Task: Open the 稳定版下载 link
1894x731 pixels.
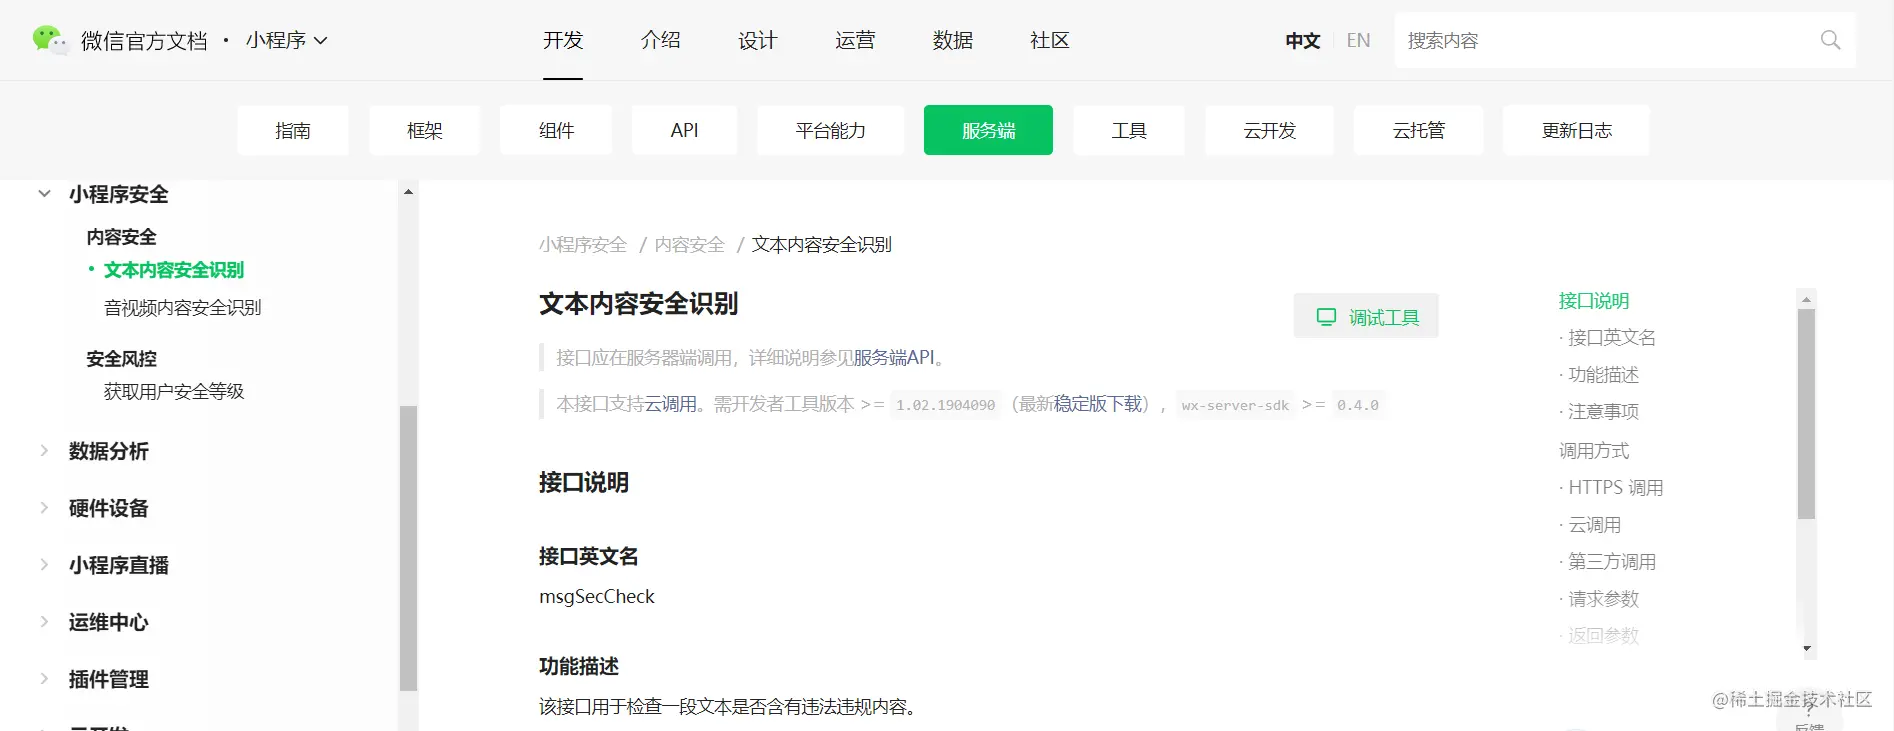Action: (x=1097, y=404)
